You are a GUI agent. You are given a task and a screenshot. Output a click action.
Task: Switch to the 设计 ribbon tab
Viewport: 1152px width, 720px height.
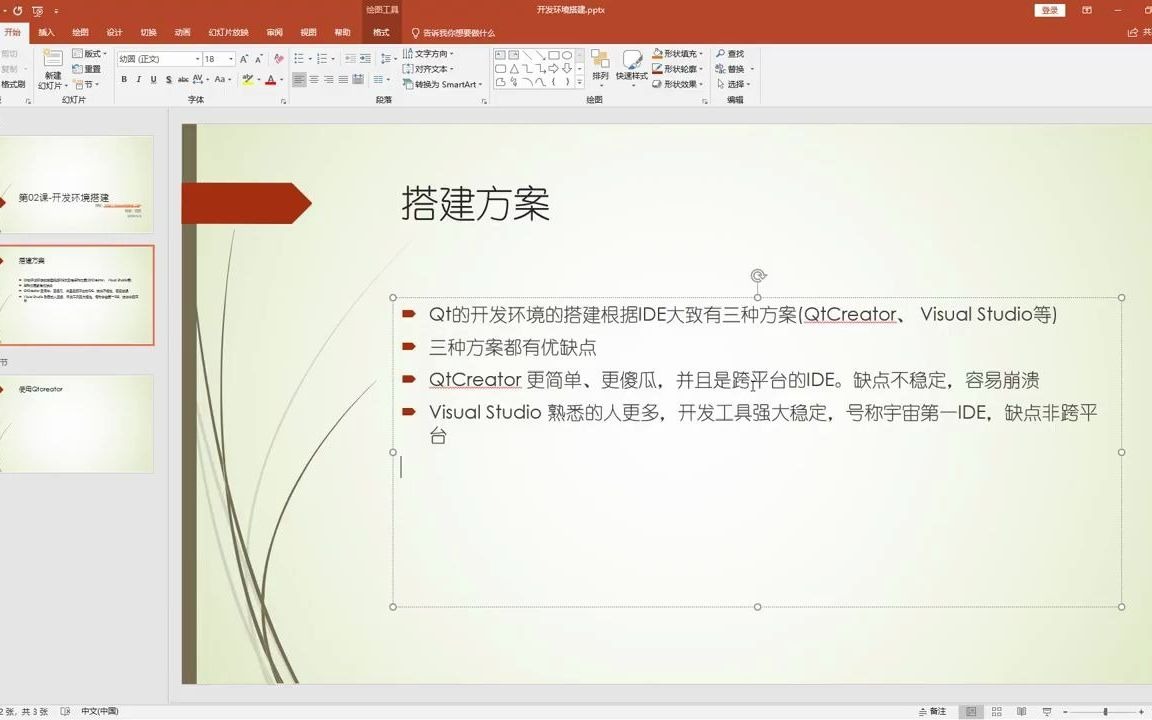115,31
